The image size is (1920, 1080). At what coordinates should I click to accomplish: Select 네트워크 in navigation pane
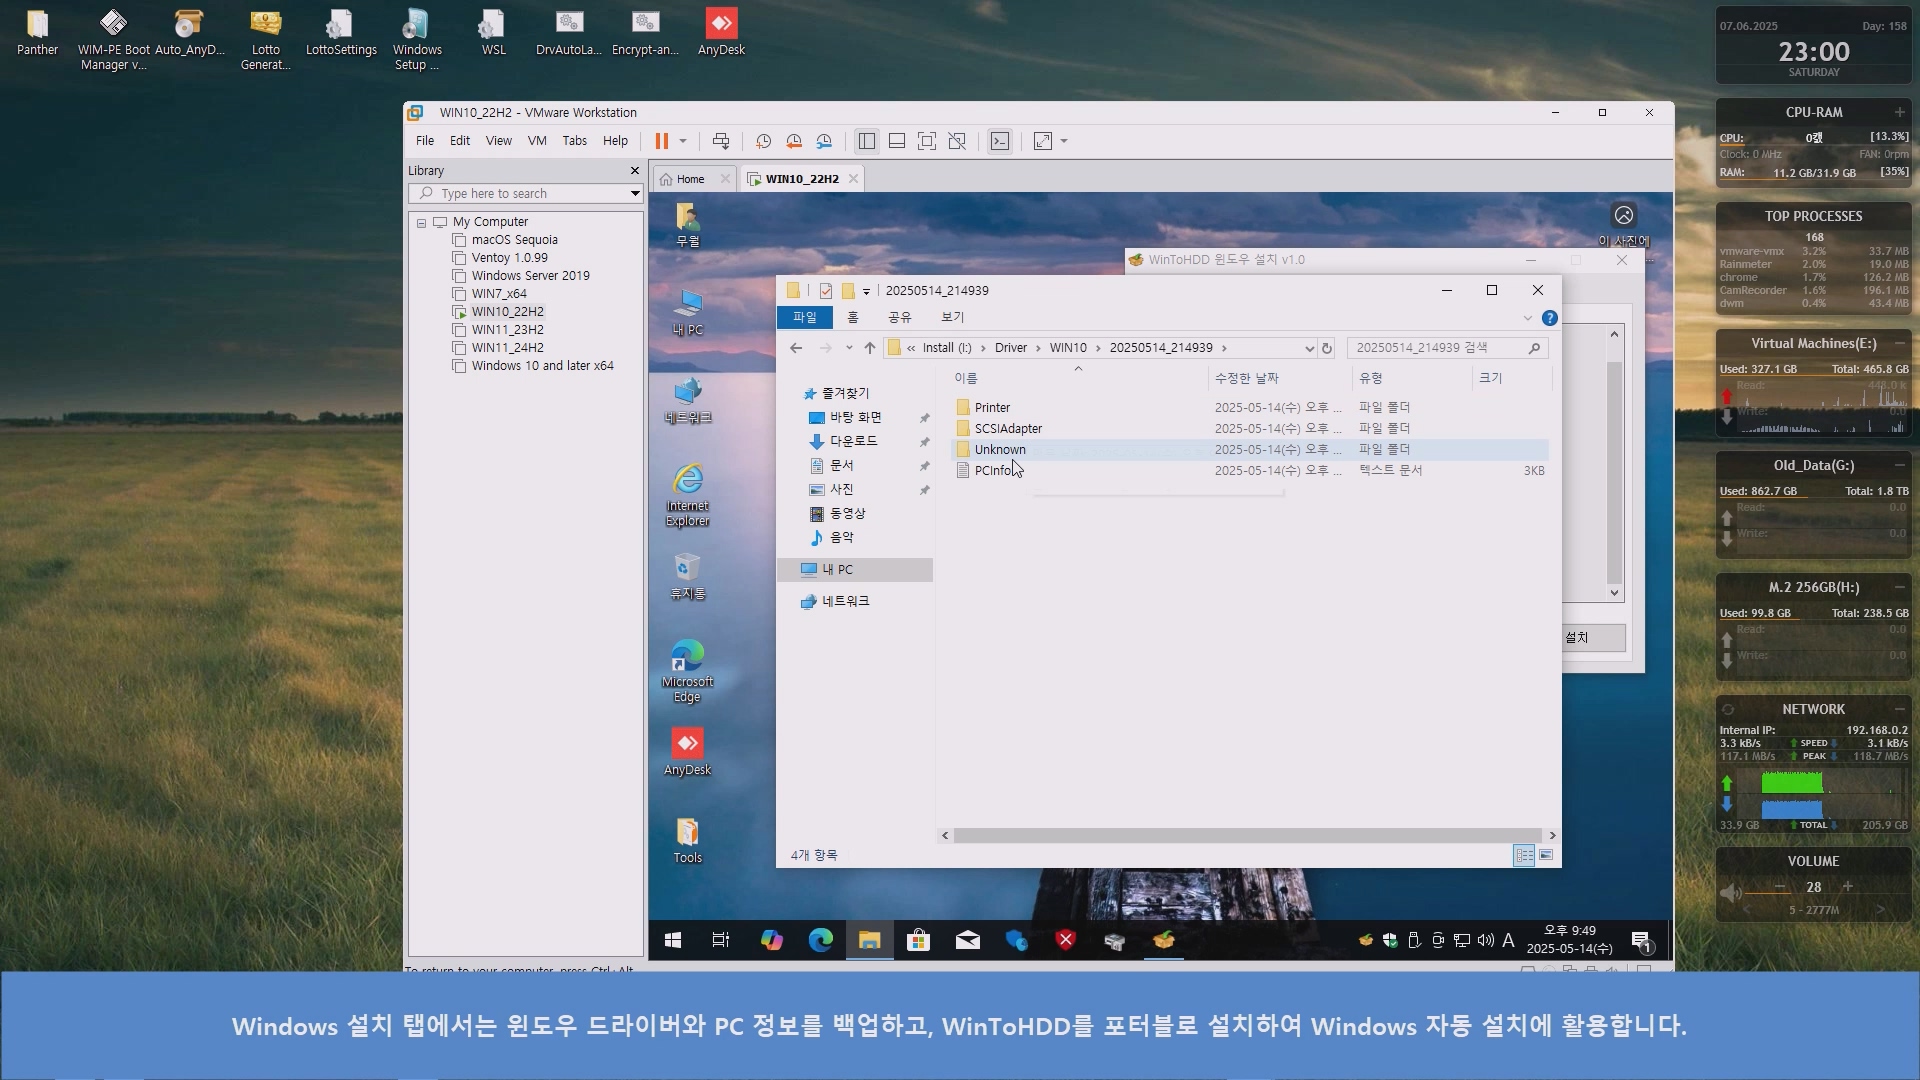pos(845,601)
